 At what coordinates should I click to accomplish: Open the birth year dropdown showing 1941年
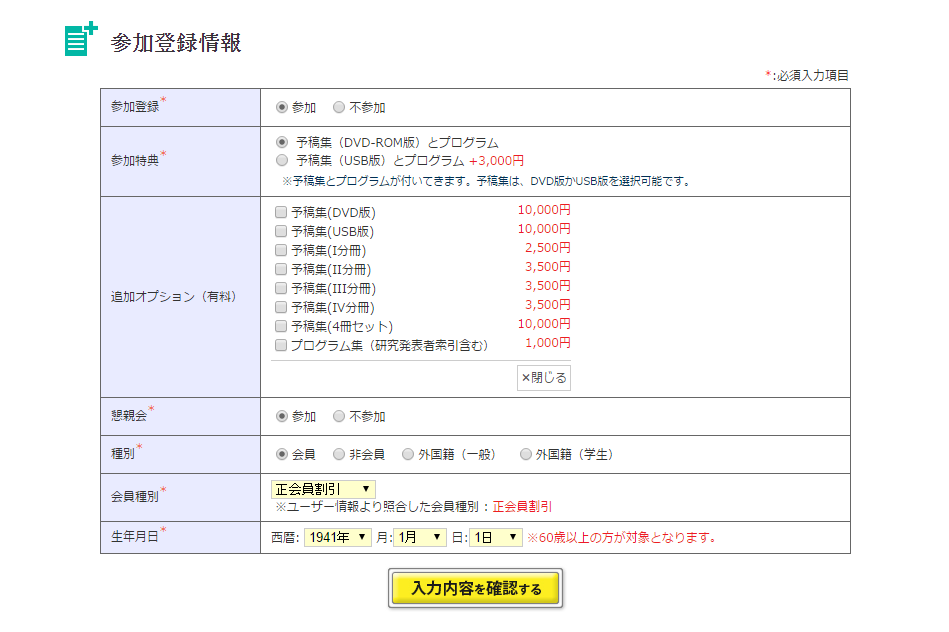337,538
